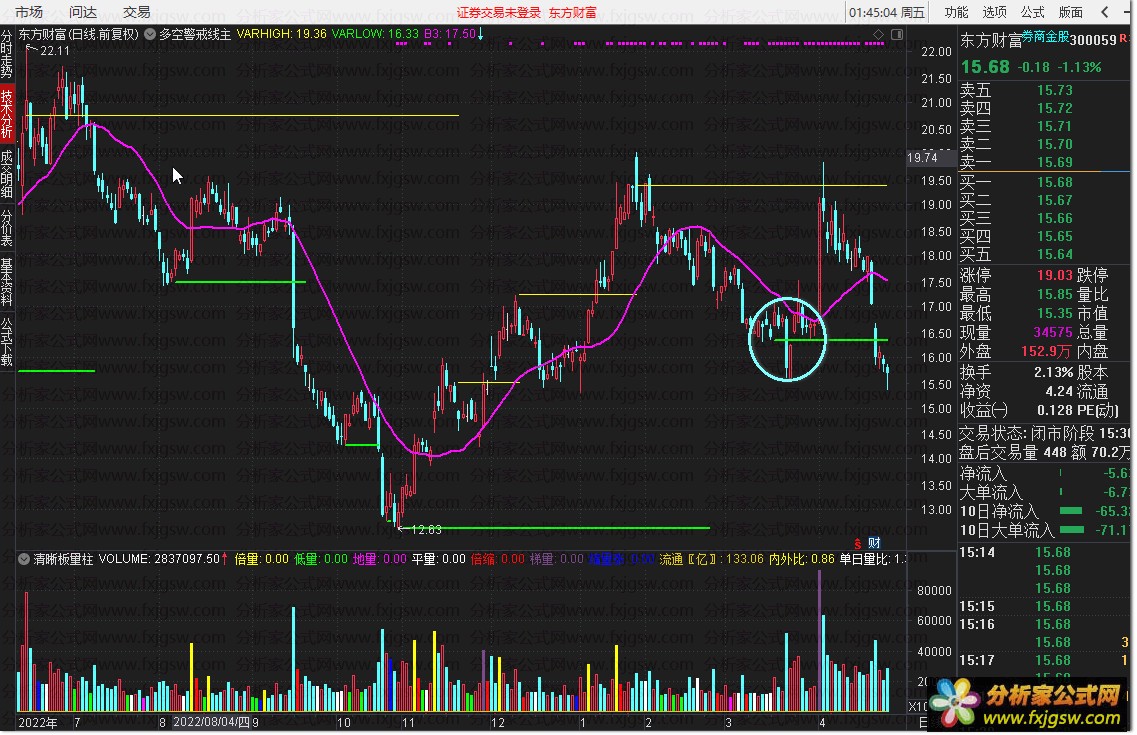This screenshot has width=1137, height=735.
Task: Click the VARLOW: 16.33 value
Action: (x=375, y=34)
